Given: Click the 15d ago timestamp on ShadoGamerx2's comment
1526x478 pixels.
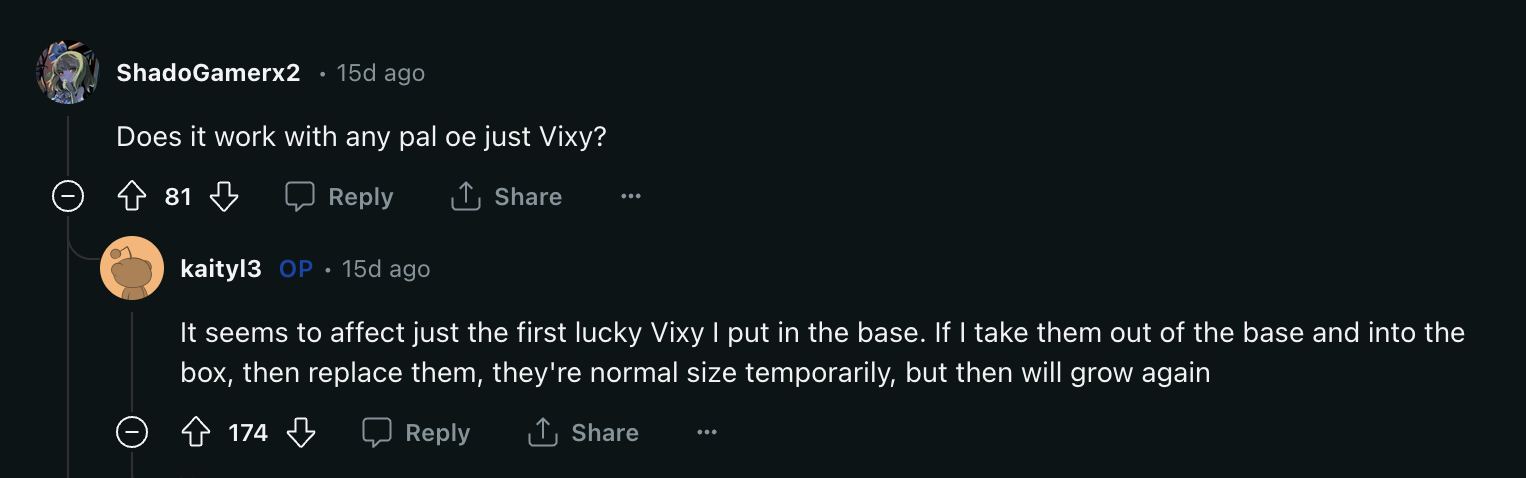Looking at the screenshot, I should coord(380,73).
